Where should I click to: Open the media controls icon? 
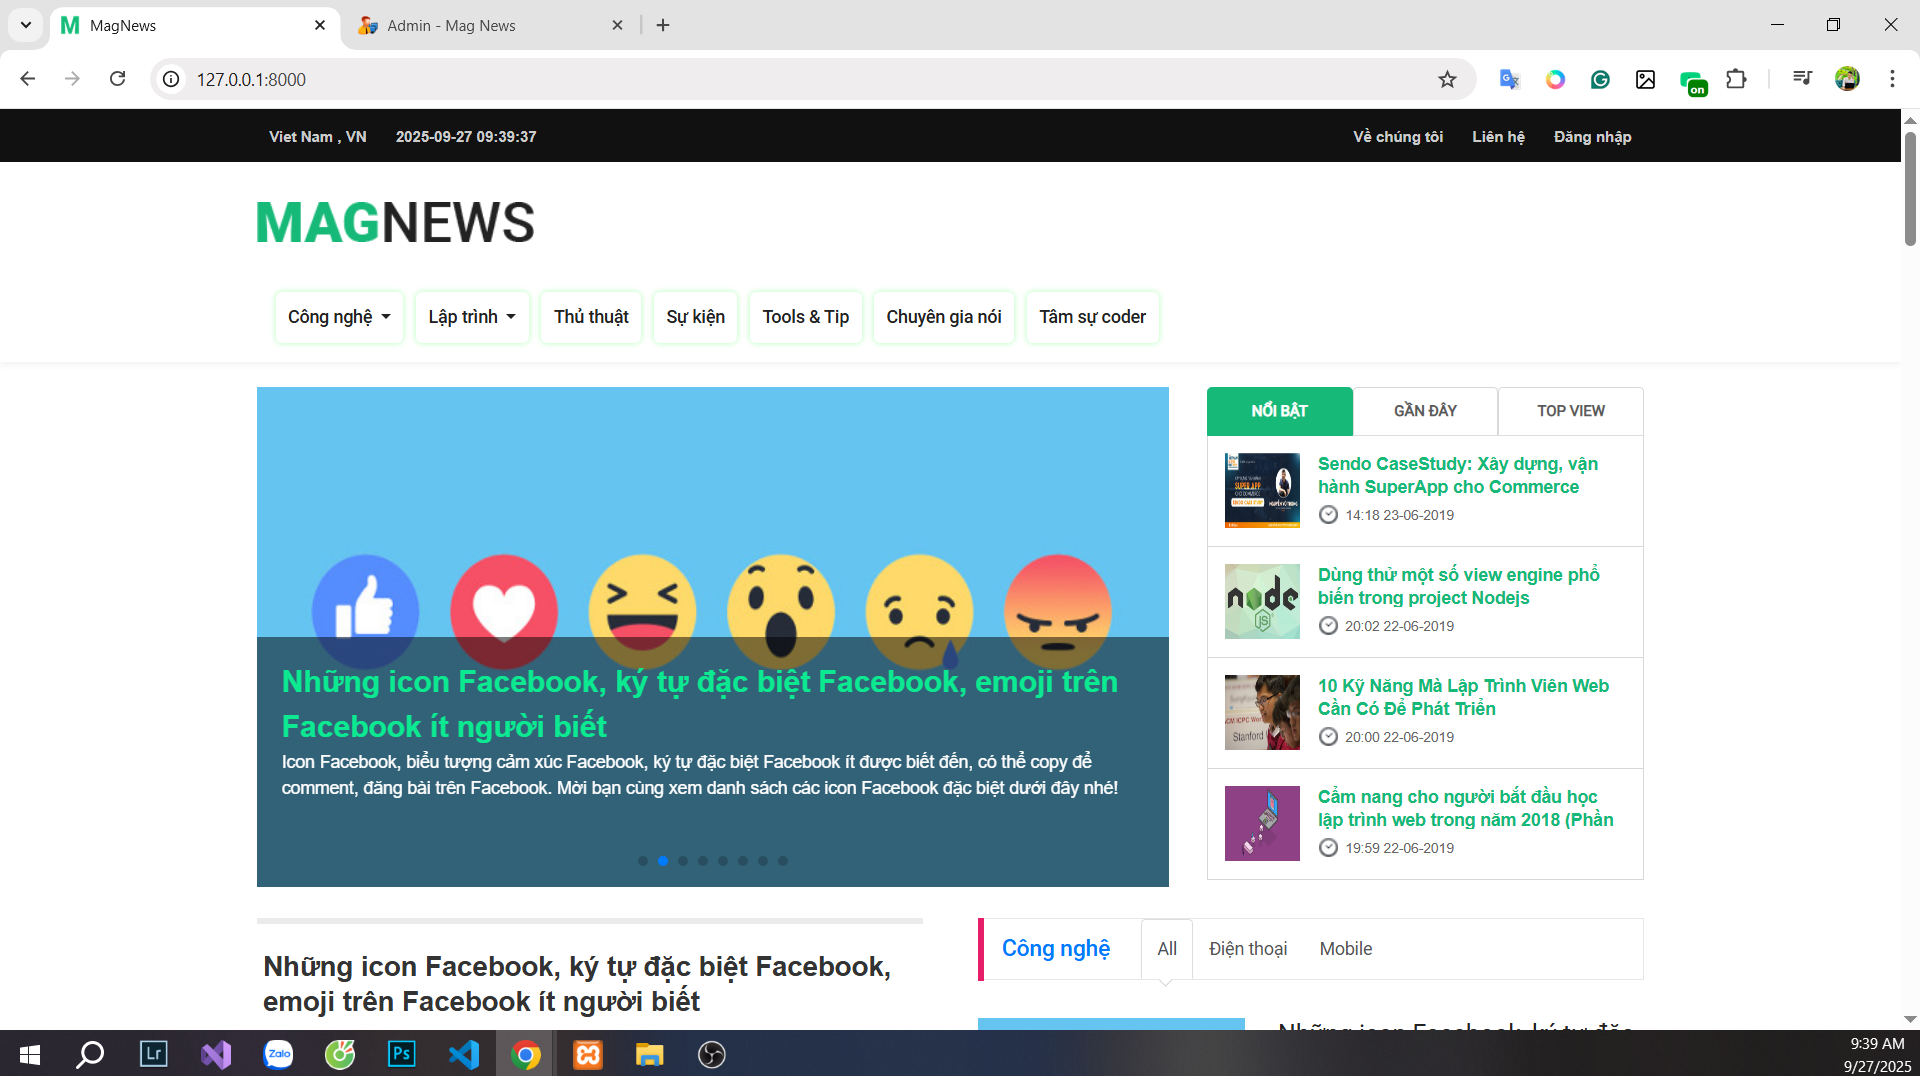[1802, 79]
